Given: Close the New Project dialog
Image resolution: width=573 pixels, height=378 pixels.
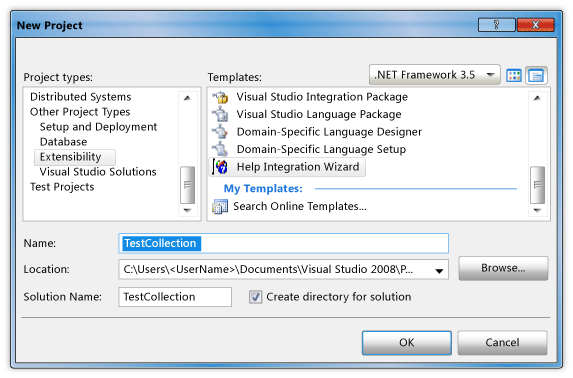Looking at the screenshot, I should pos(536,25).
